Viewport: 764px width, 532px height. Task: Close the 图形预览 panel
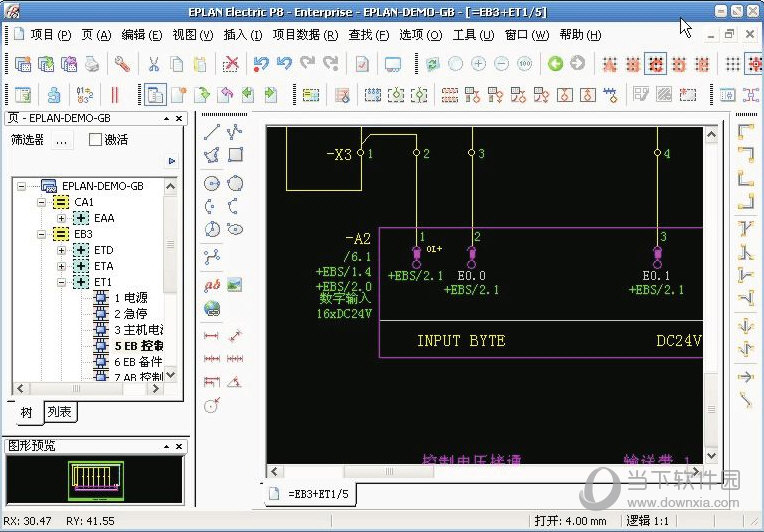tap(179, 446)
